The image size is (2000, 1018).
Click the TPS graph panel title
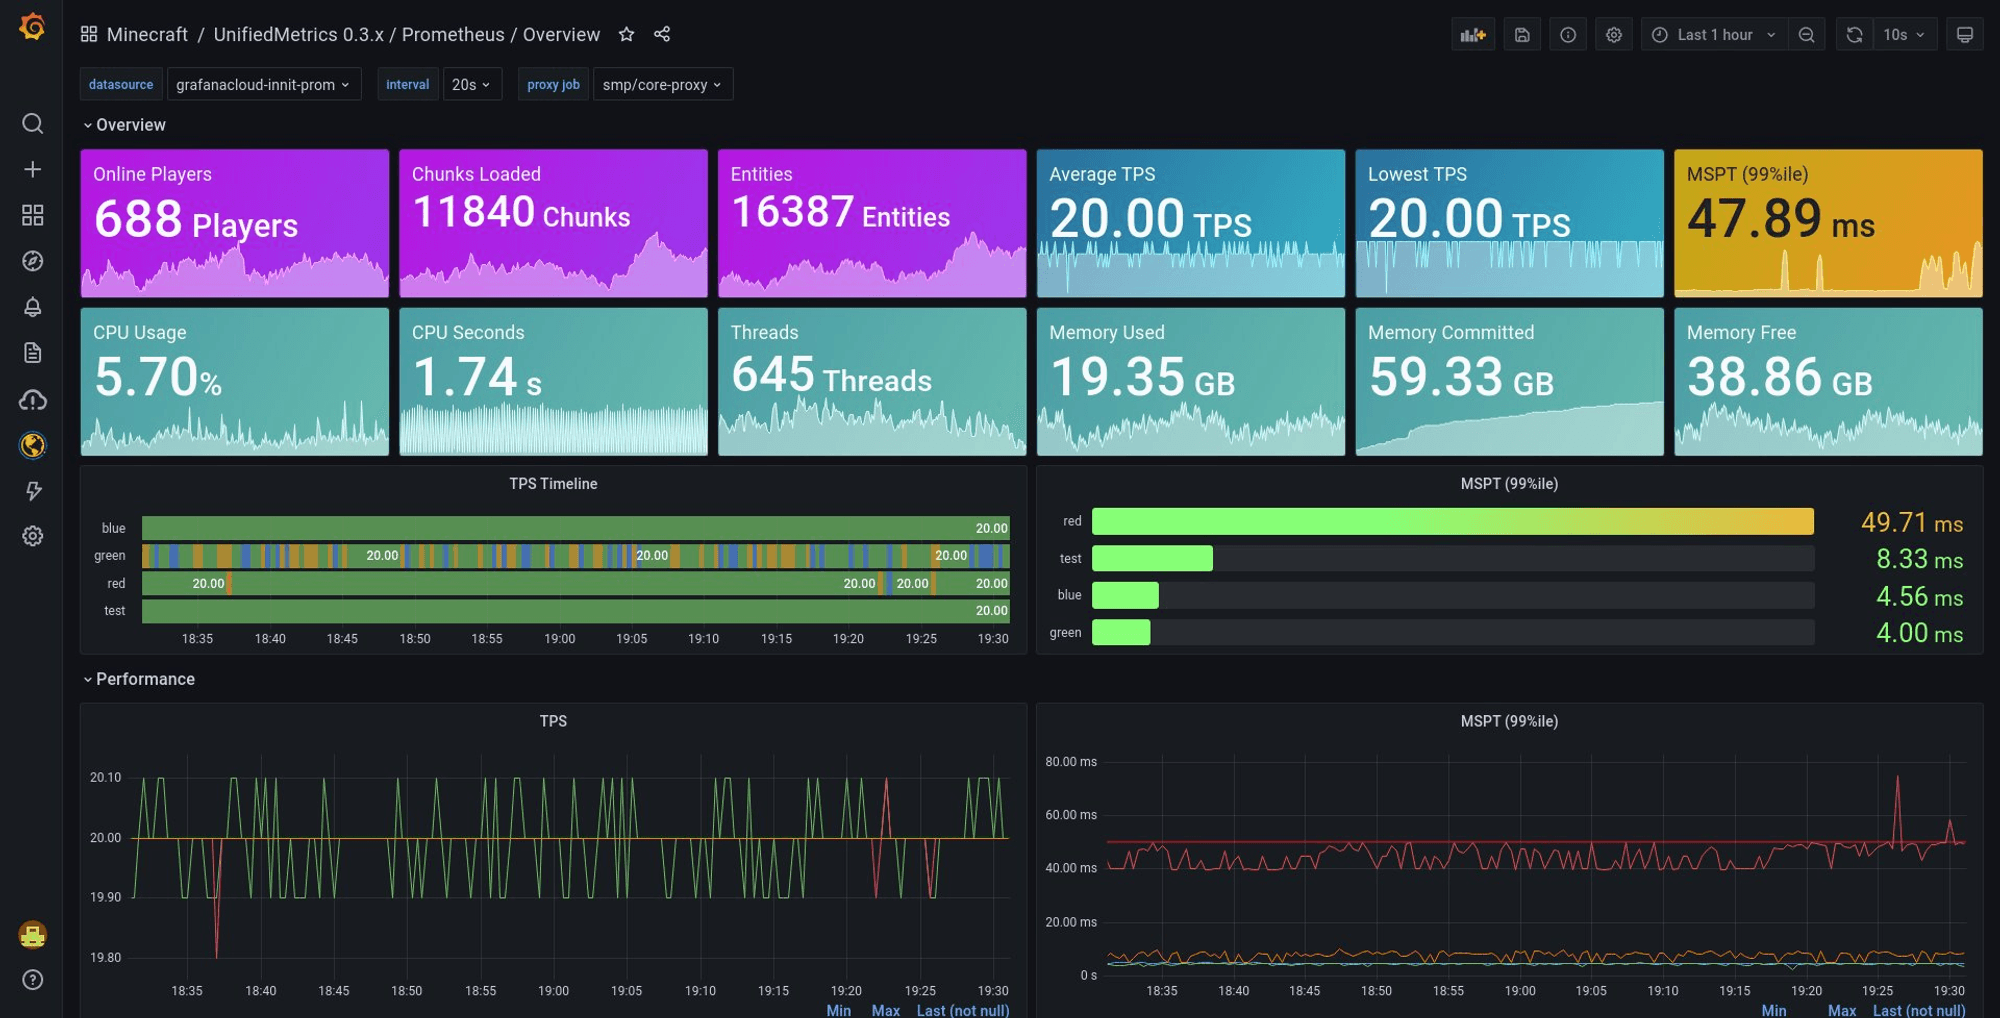pos(553,721)
